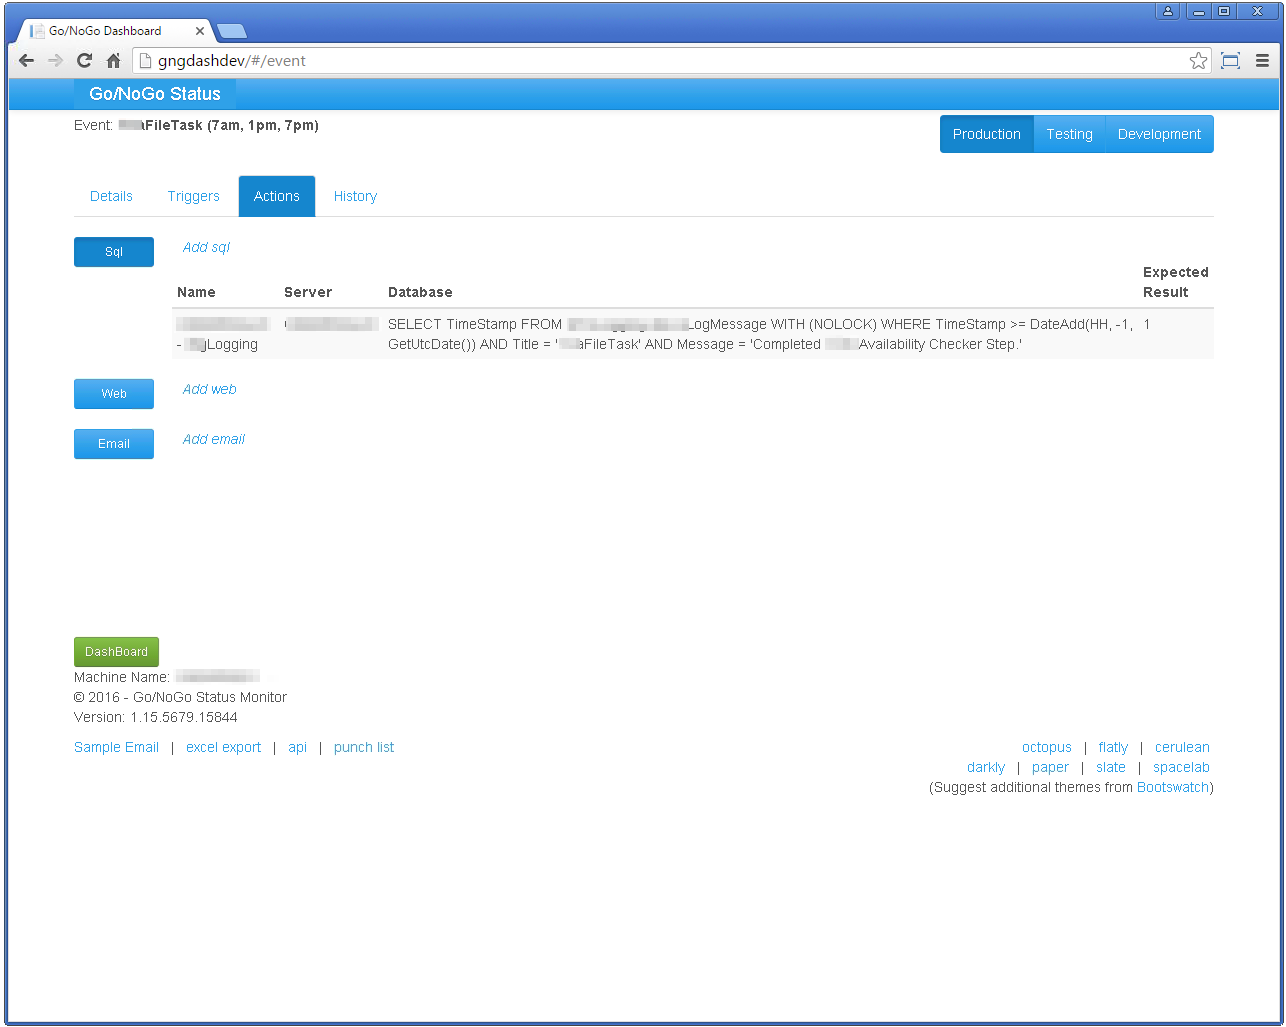Open the Details tab
Image resolution: width=1286 pixels, height=1027 pixels.
[111, 196]
